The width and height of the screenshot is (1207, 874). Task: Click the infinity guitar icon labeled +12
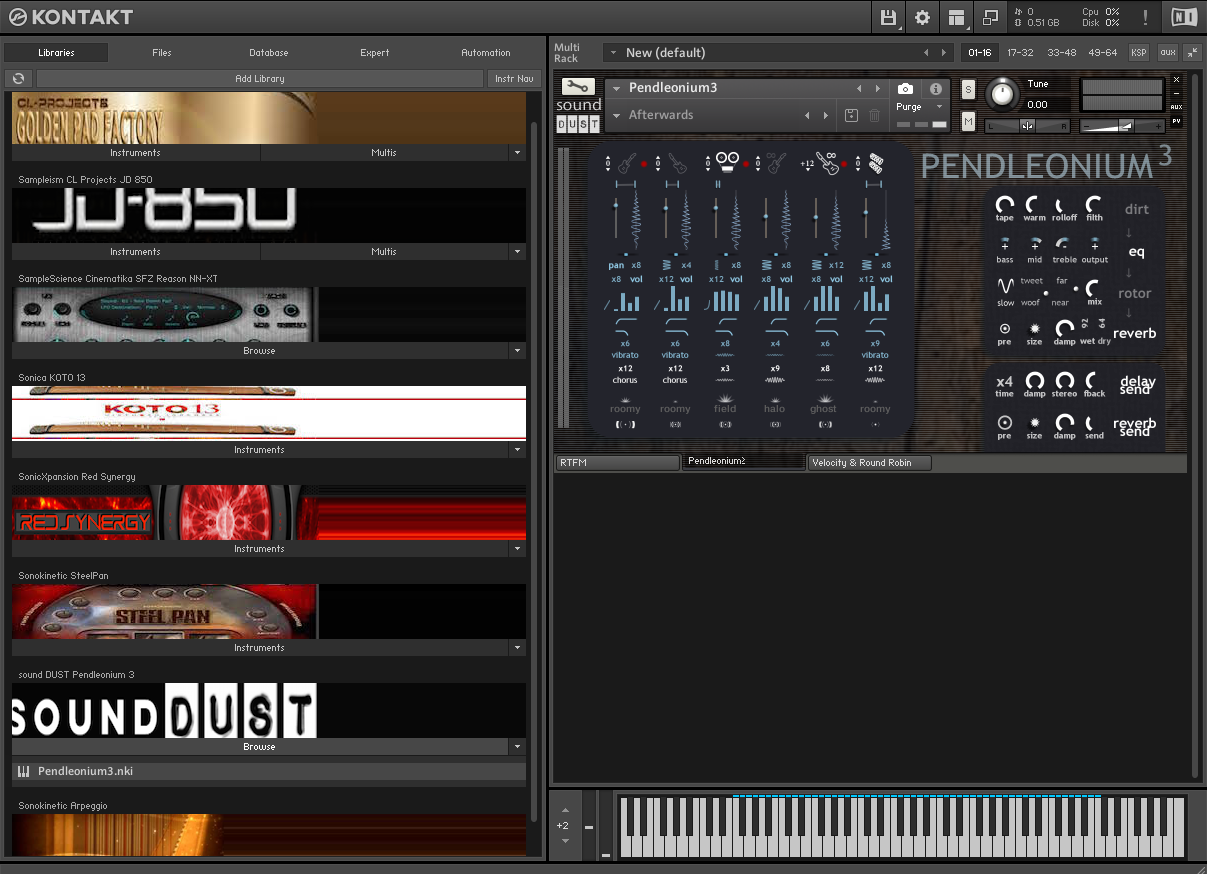[827, 163]
